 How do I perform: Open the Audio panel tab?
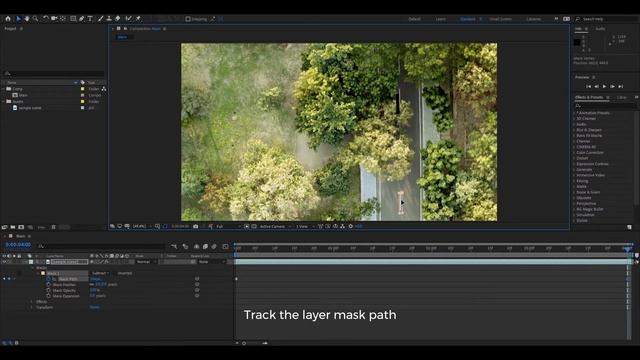tap(600, 29)
